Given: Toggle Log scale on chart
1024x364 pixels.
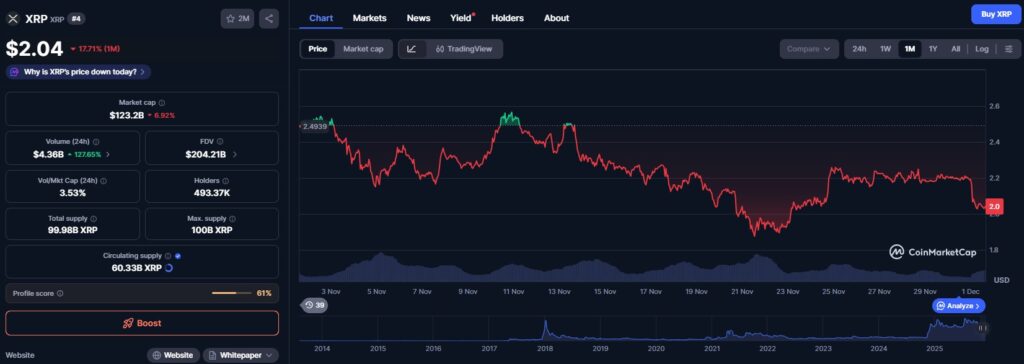Looking at the screenshot, I should (982, 49).
